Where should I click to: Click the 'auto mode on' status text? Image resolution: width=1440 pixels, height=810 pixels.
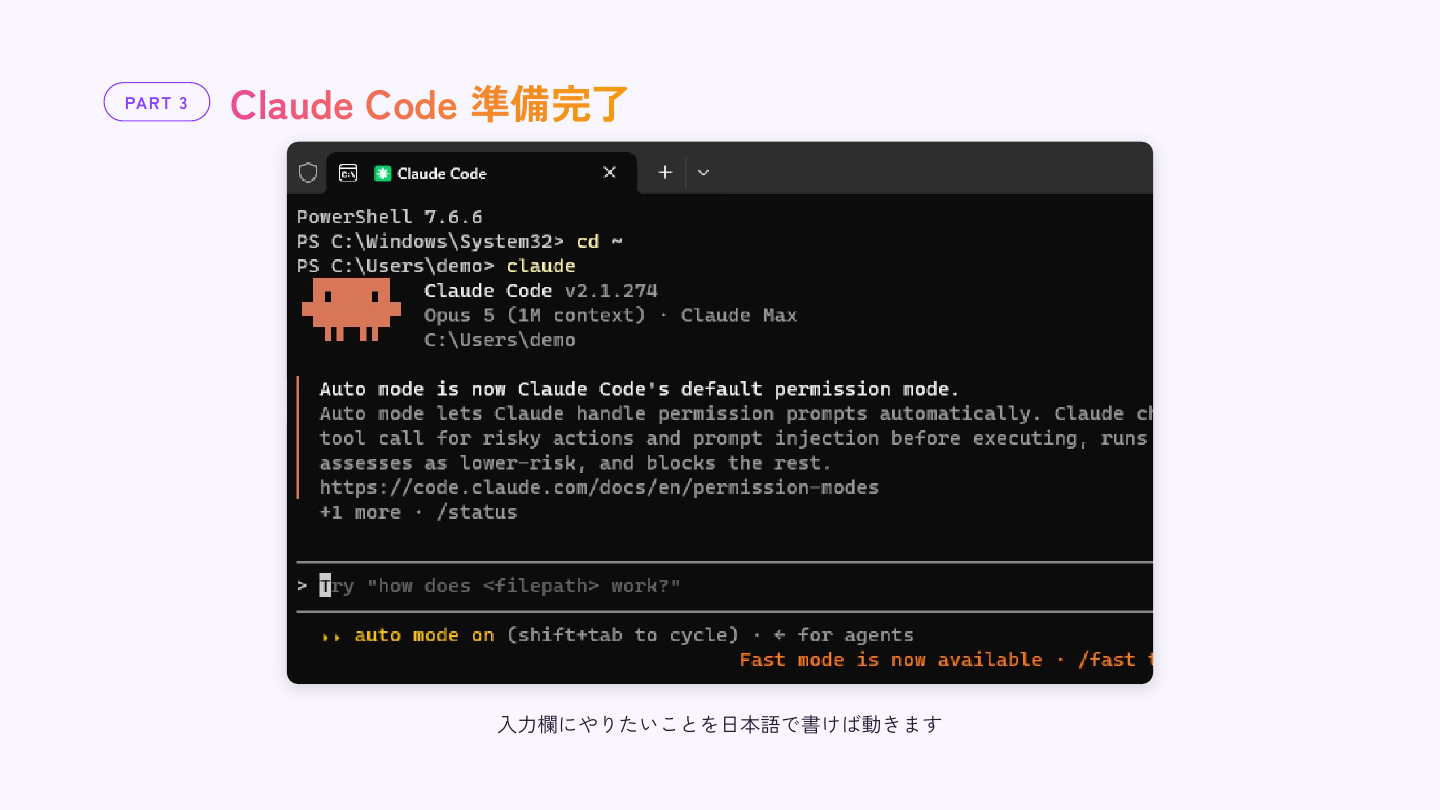point(424,635)
